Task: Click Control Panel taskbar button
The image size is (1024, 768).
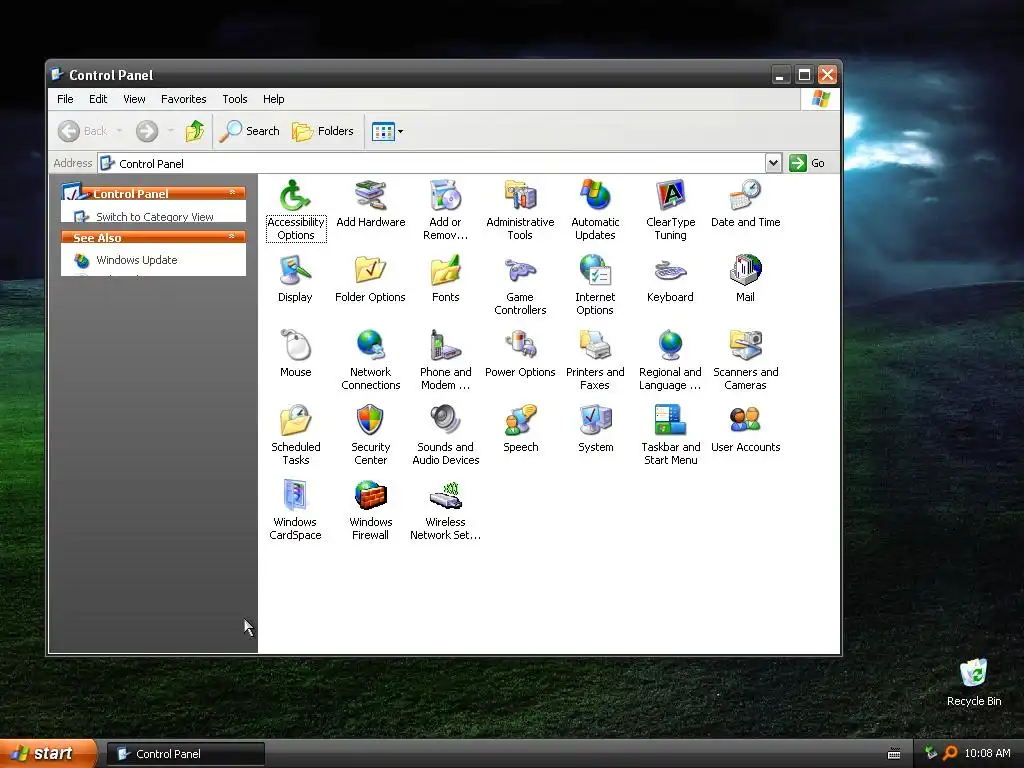Action: (x=186, y=754)
